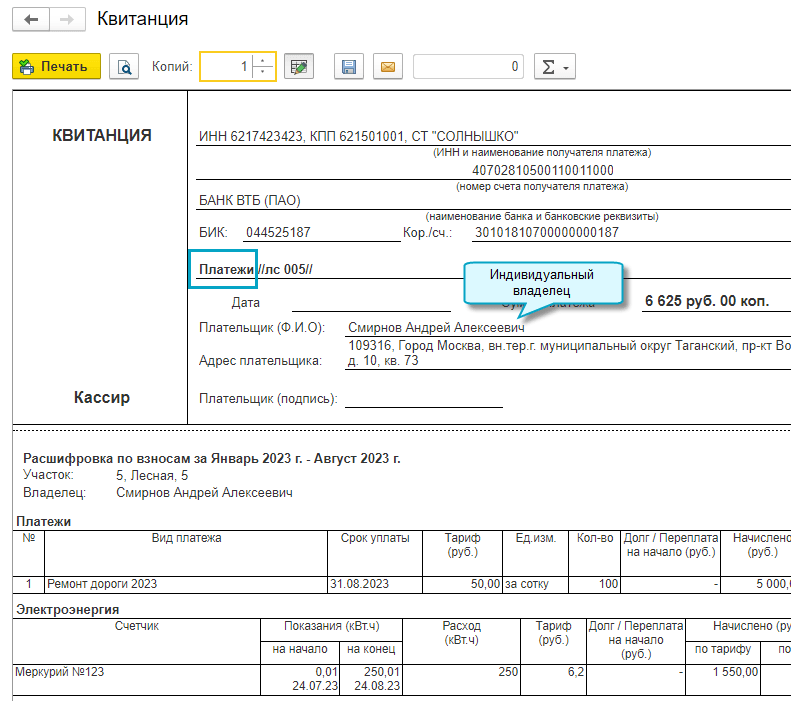Image resolution: width=791 pixels, height=701 pixels.
Task: Click the //лс 005// account reference
Action: click(x=285, y=269)
